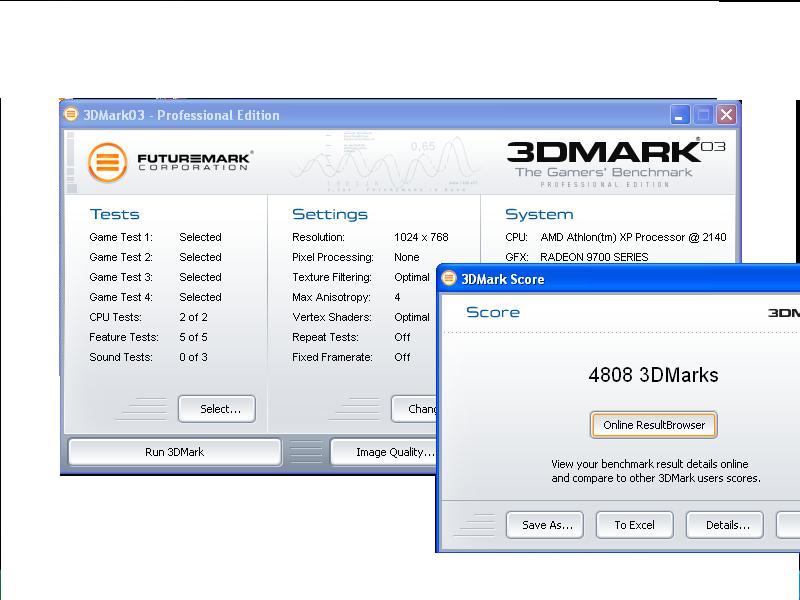Click the Tests section heading

coord(114,214)
